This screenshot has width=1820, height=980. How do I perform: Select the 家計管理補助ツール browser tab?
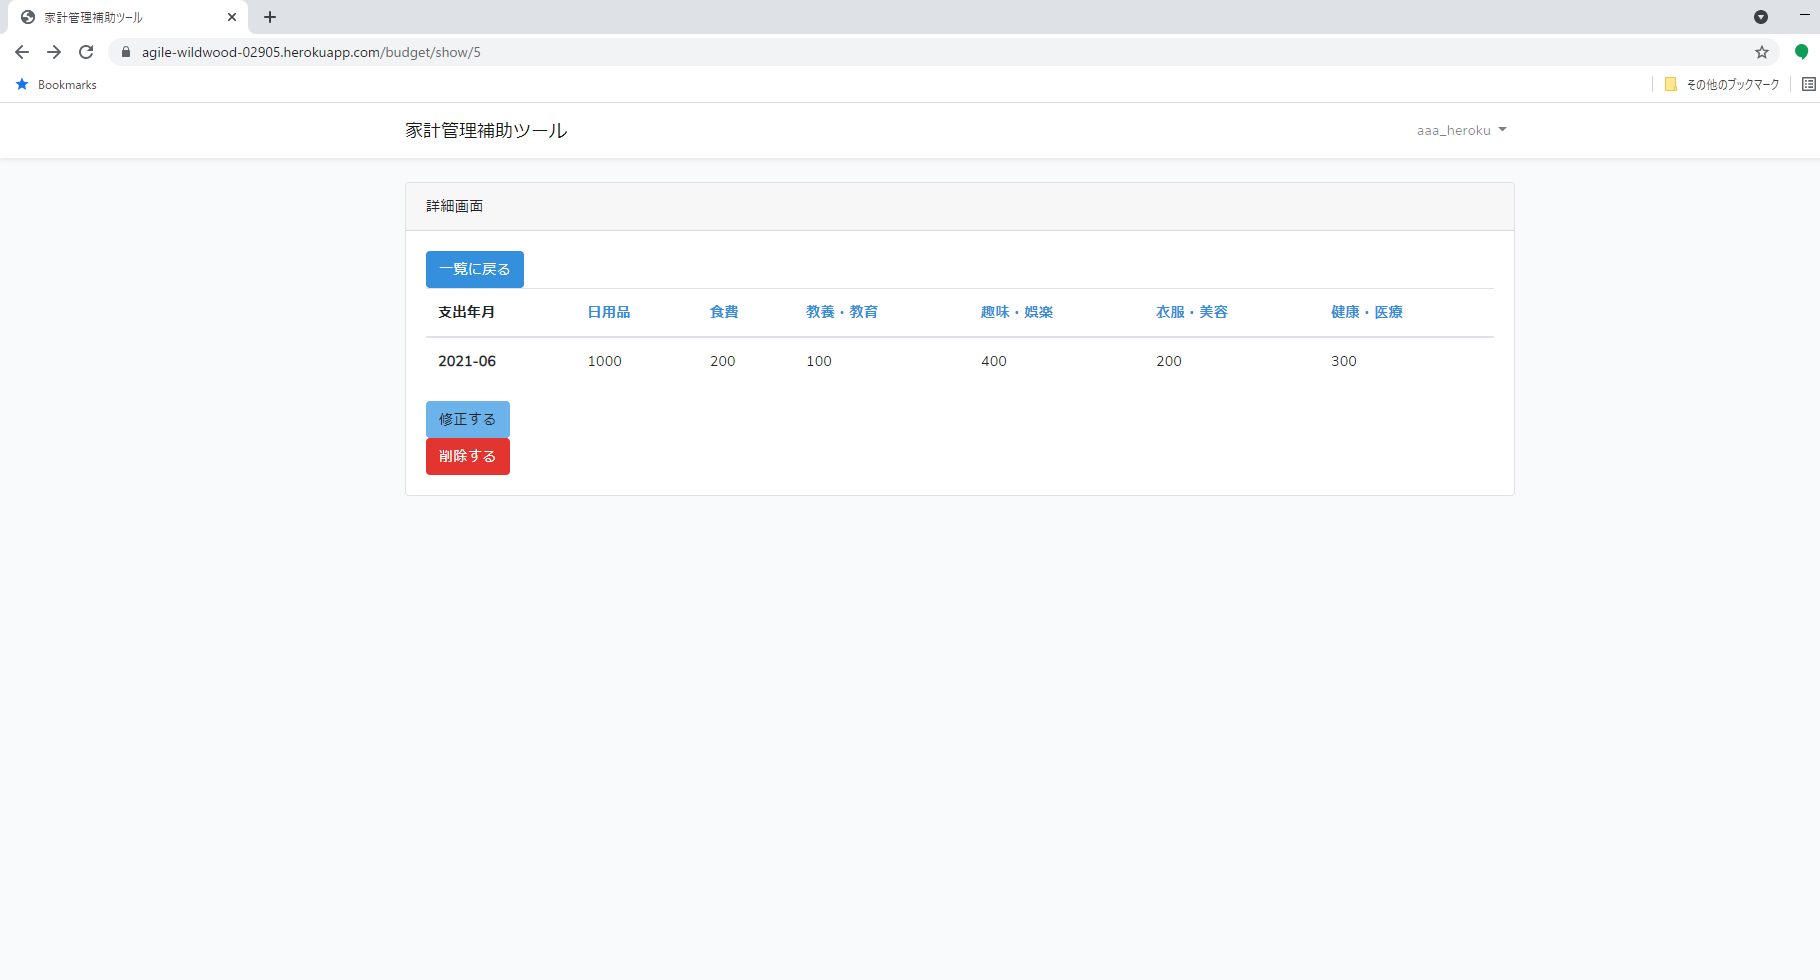tap(128, 17)
